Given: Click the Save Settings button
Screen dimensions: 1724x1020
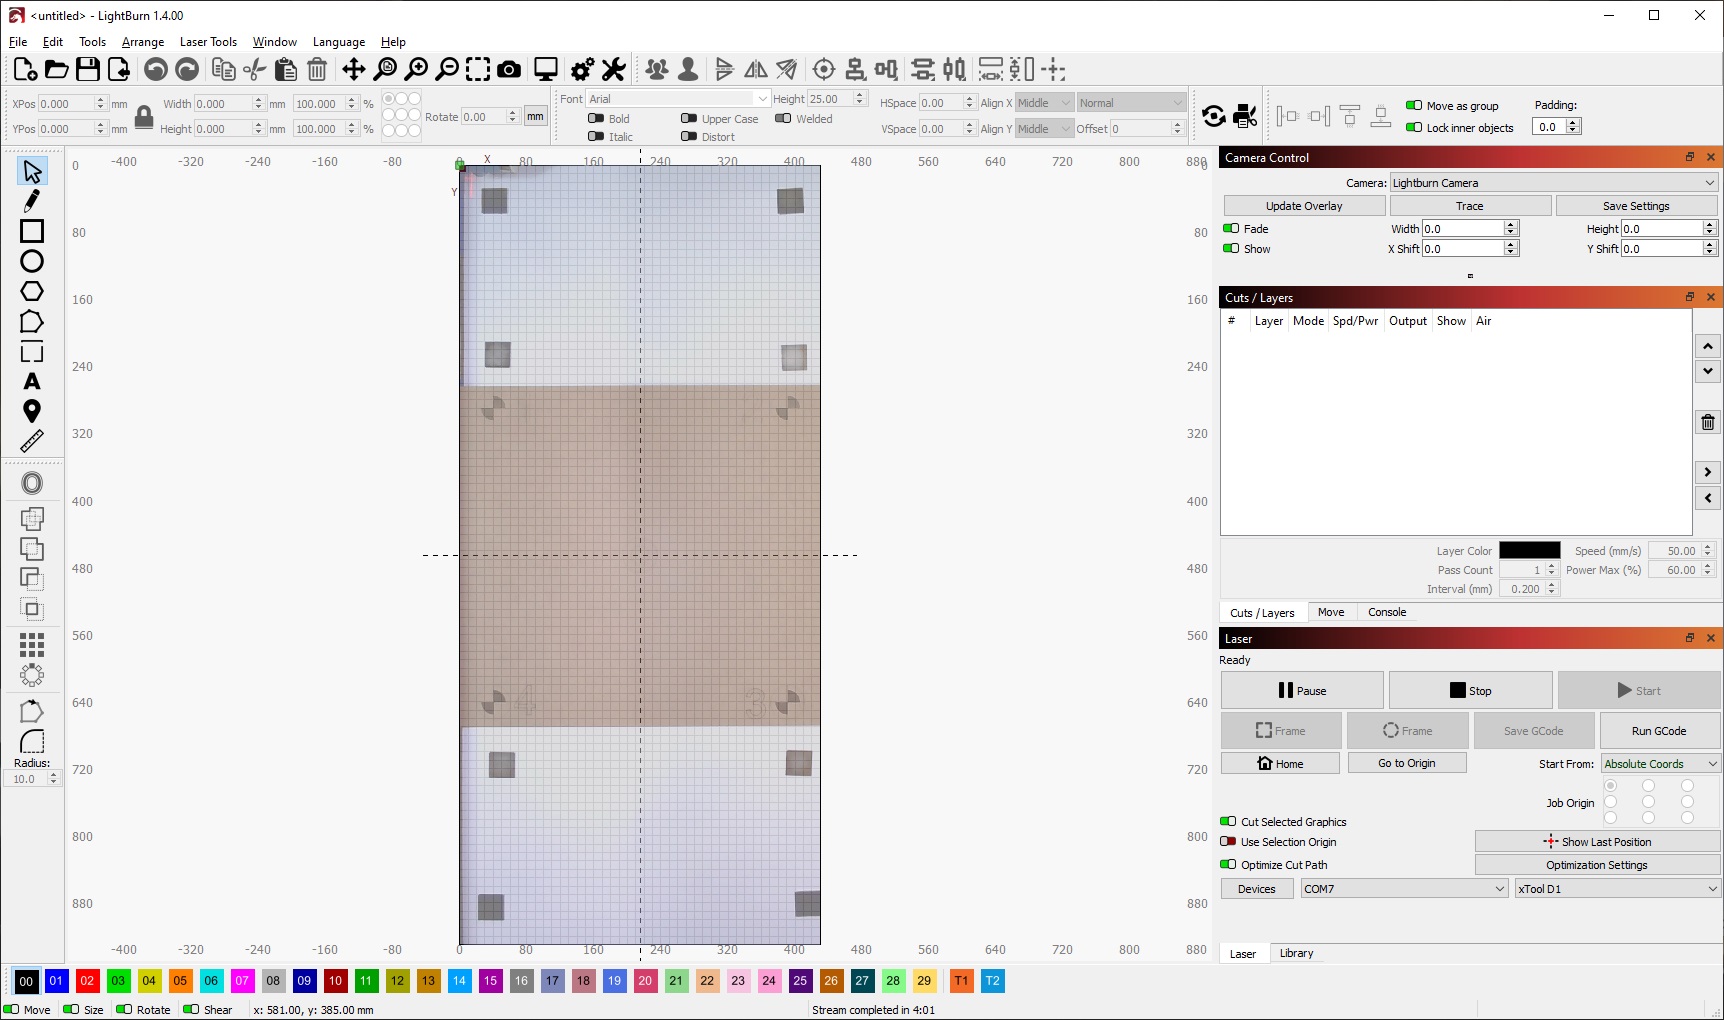Looking at the screenshot, I should point(1636,206).
